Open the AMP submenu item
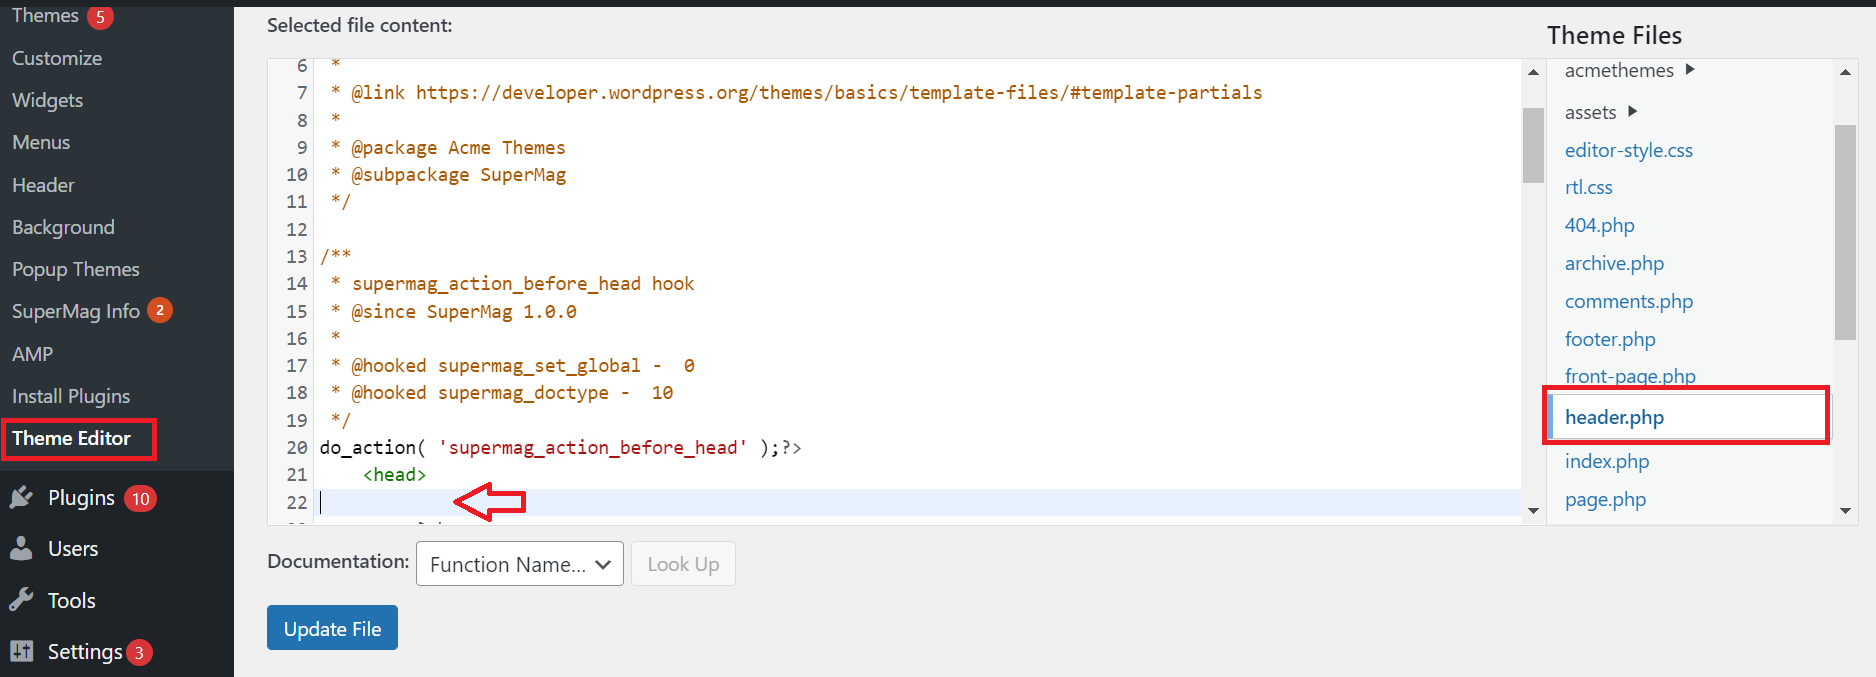The height and width of the screenshot is (677, 1876). (32, 354)
